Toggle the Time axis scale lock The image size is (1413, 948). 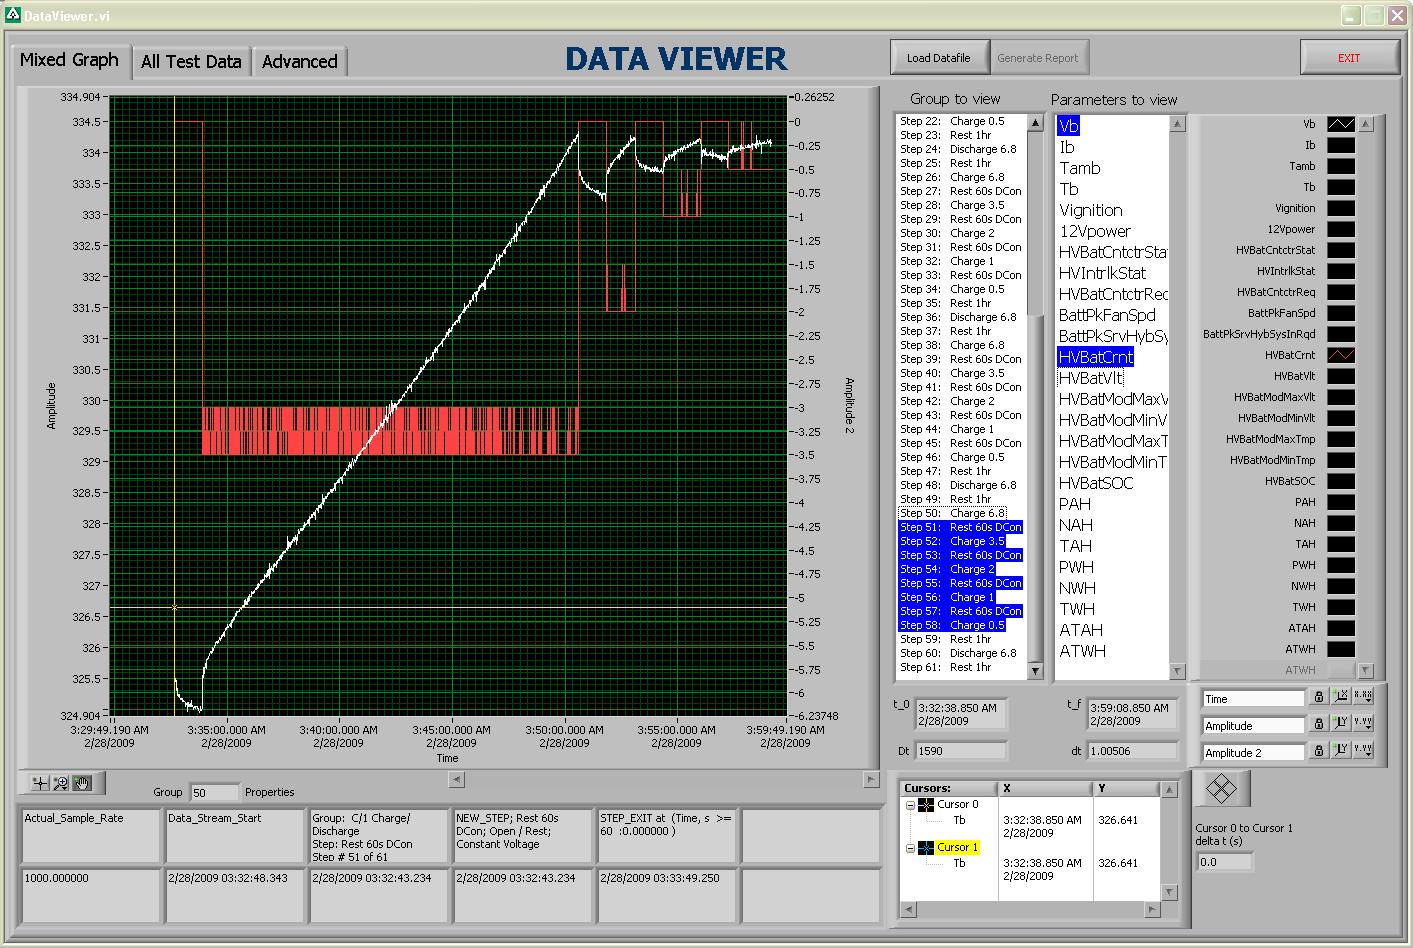click(1319, 697)
